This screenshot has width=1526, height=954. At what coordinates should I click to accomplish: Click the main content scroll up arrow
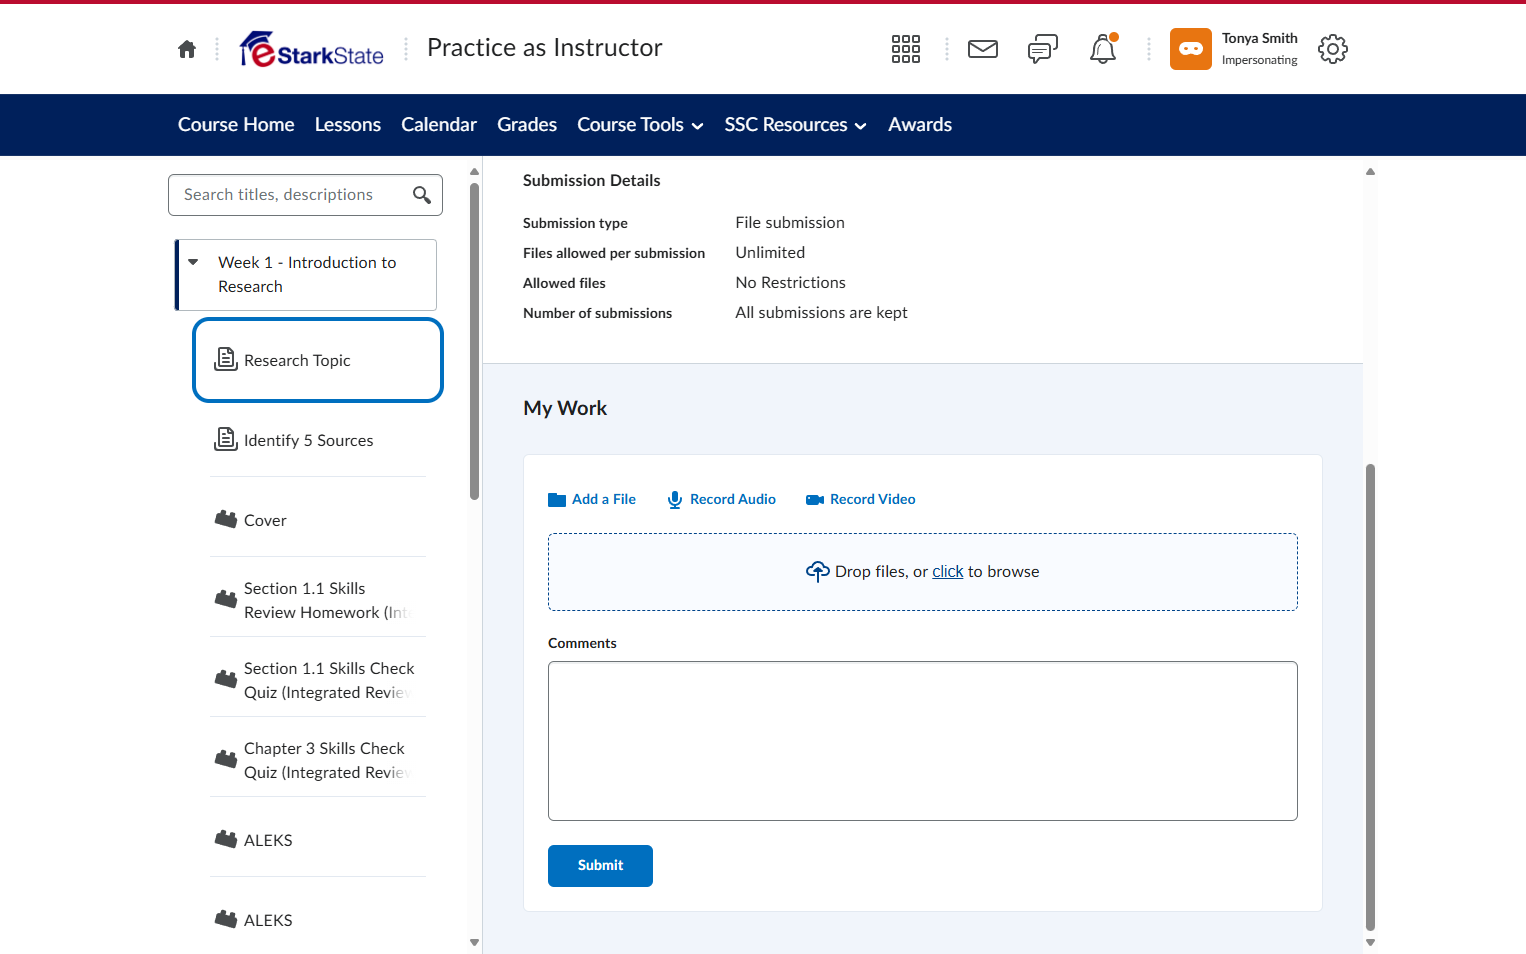click(1370, 172)
